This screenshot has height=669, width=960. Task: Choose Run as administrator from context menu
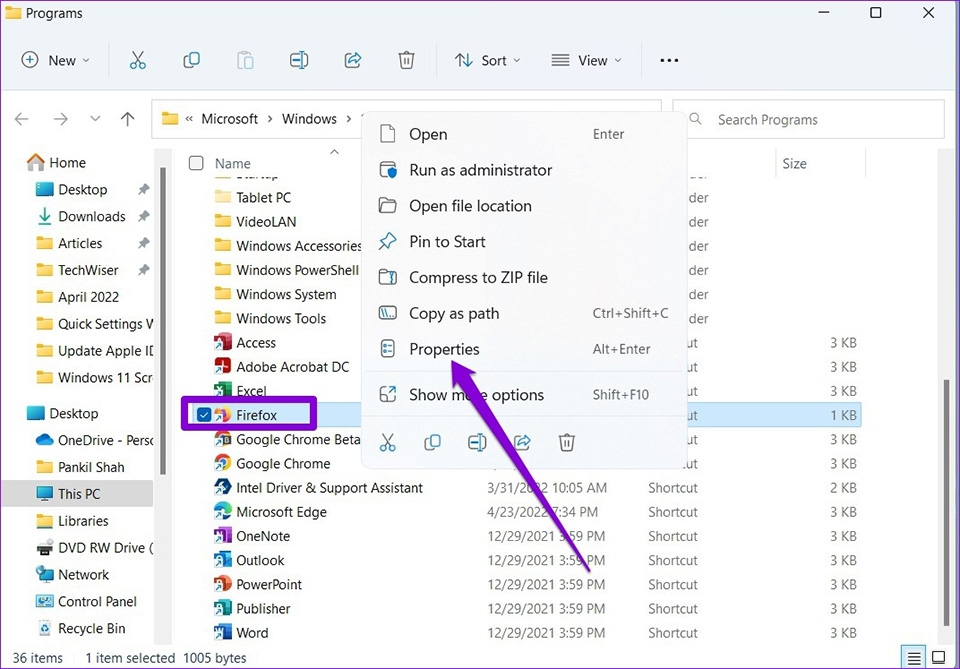480,170
